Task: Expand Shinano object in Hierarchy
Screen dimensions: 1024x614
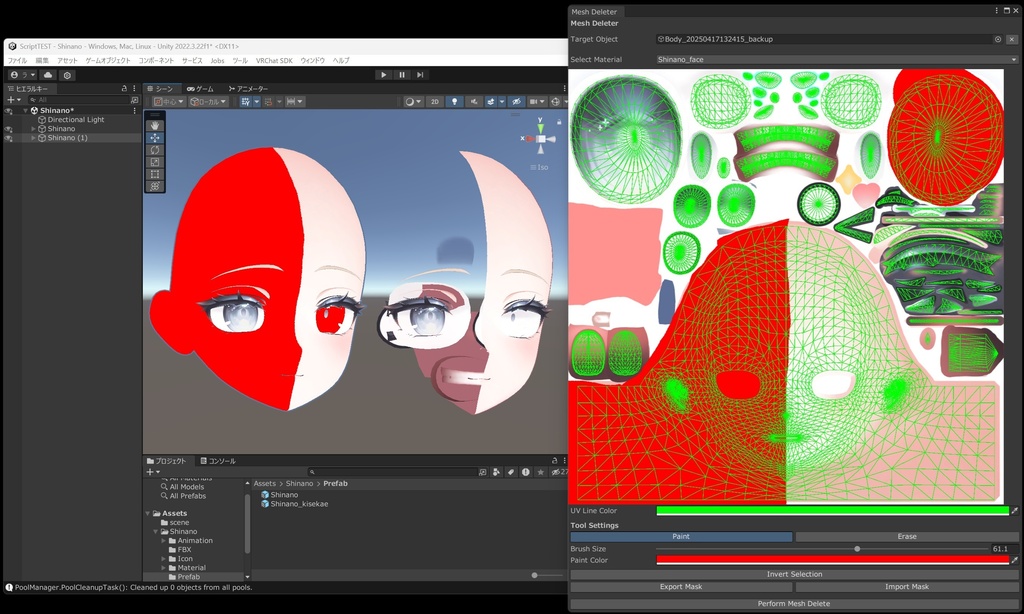Action: [x=33, y=129]
